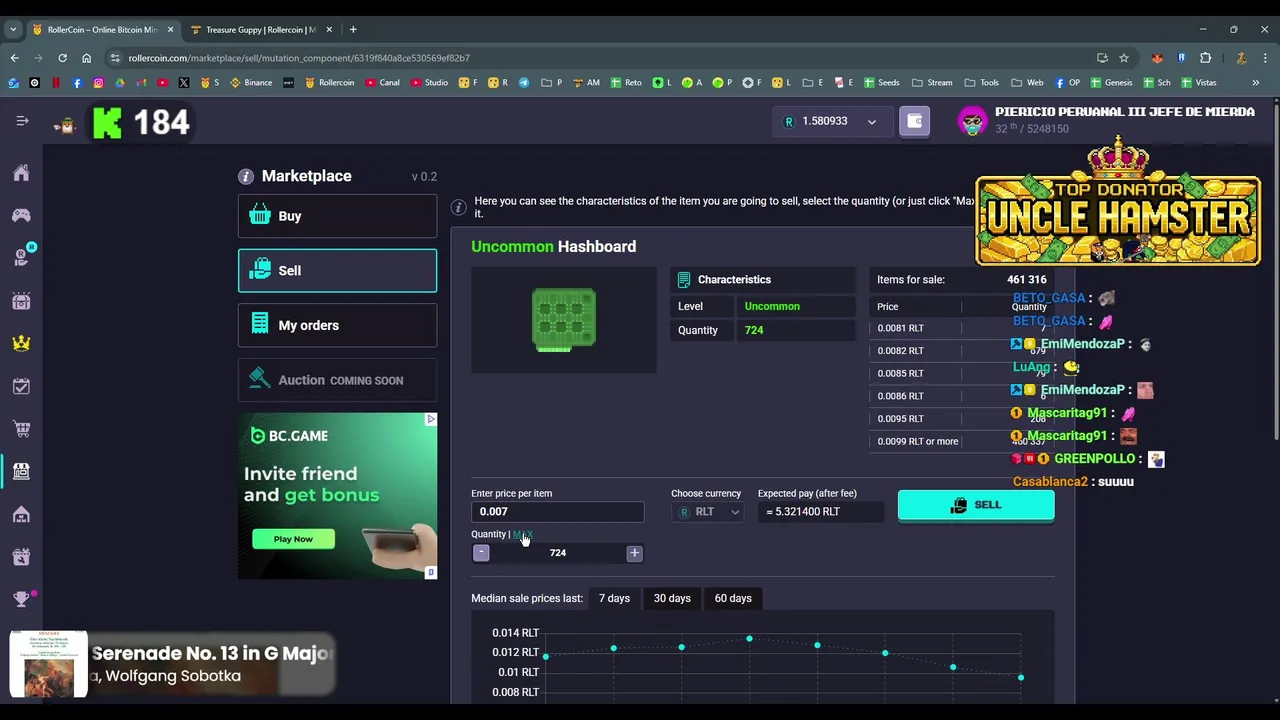1280x720 pixels.
Task: Open the Tools bookmark folder
Action: click(x=982, y=83)
